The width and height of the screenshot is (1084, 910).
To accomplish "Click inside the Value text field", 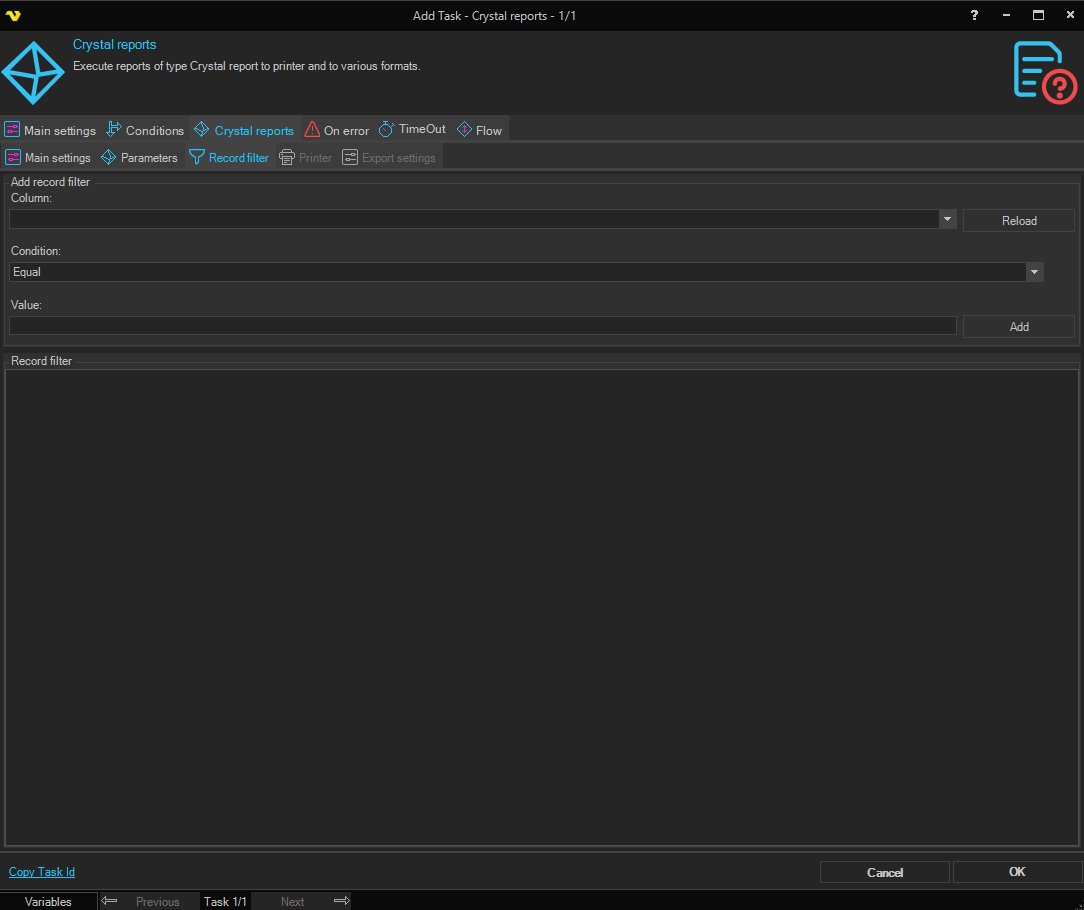I will (x=482, y=326).
